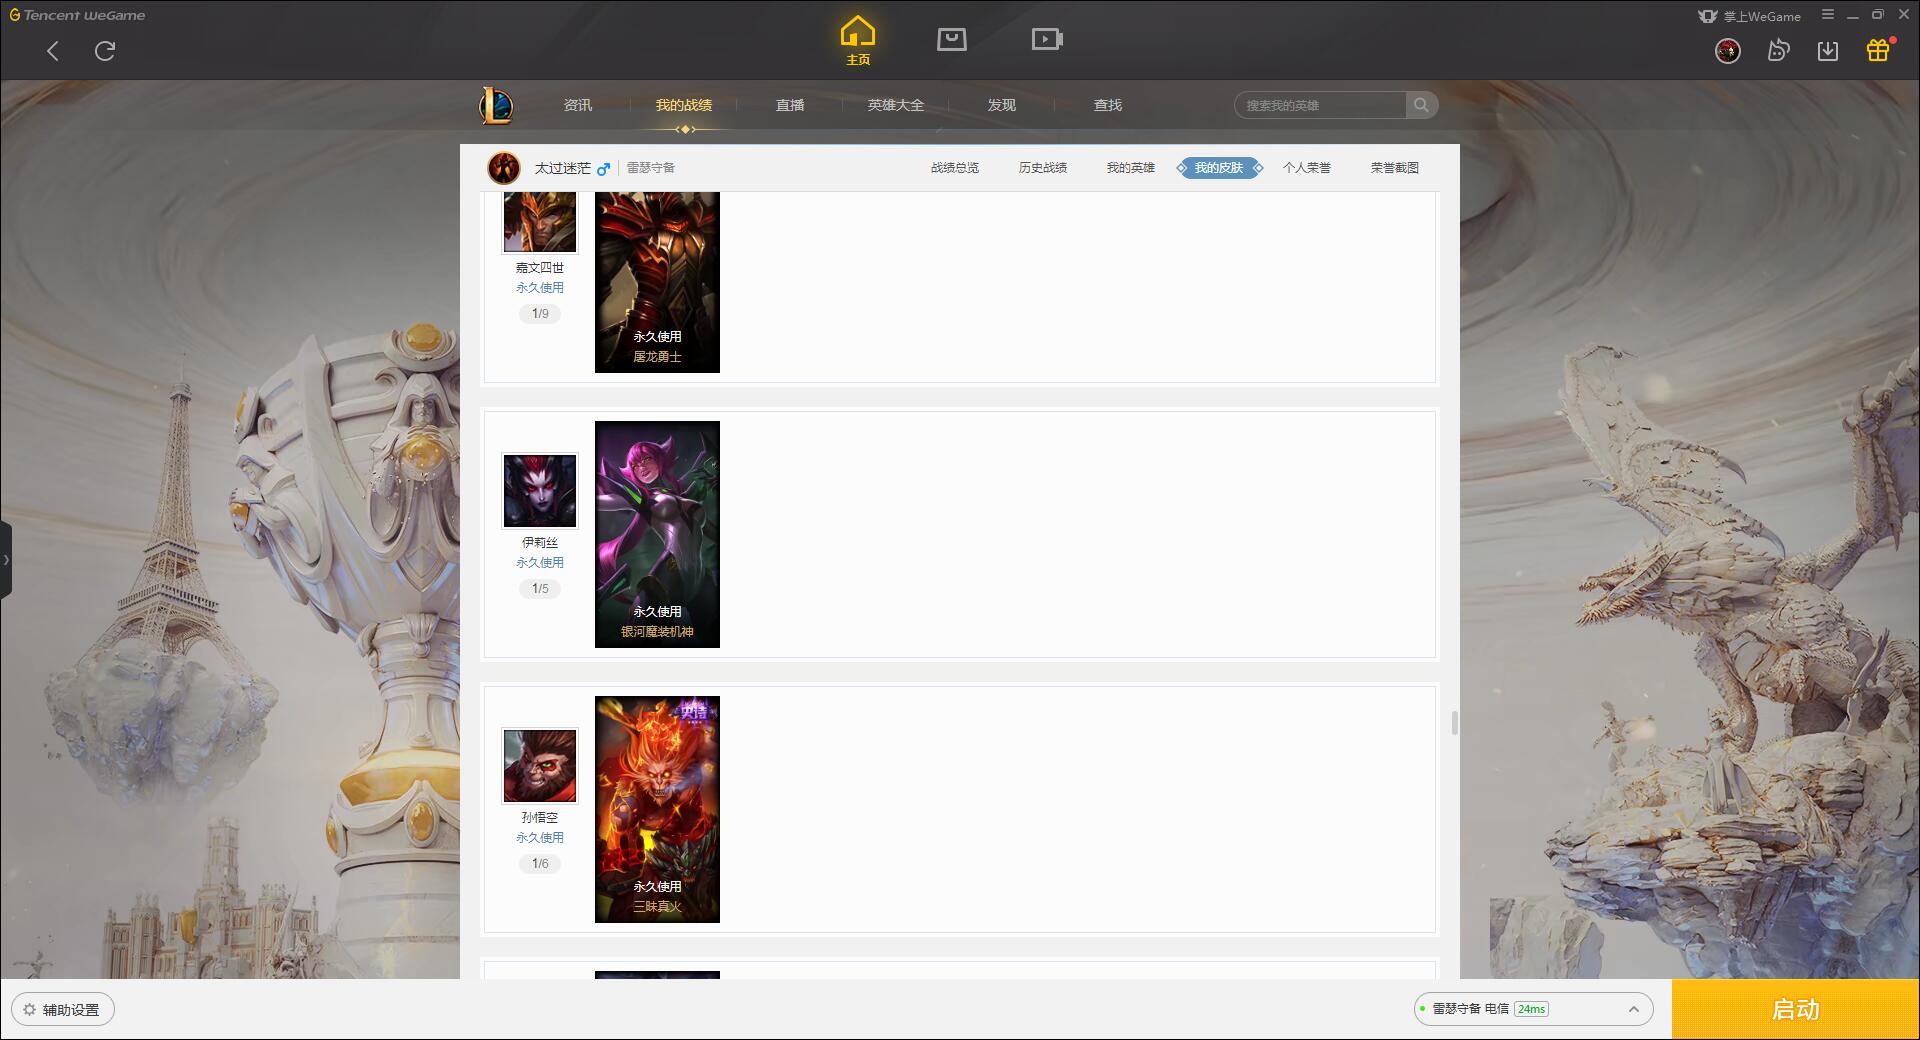Screen dimensions: 1920x1040
Task: Click the Tencent WeGame logo
Action: (x=77, y=15)
